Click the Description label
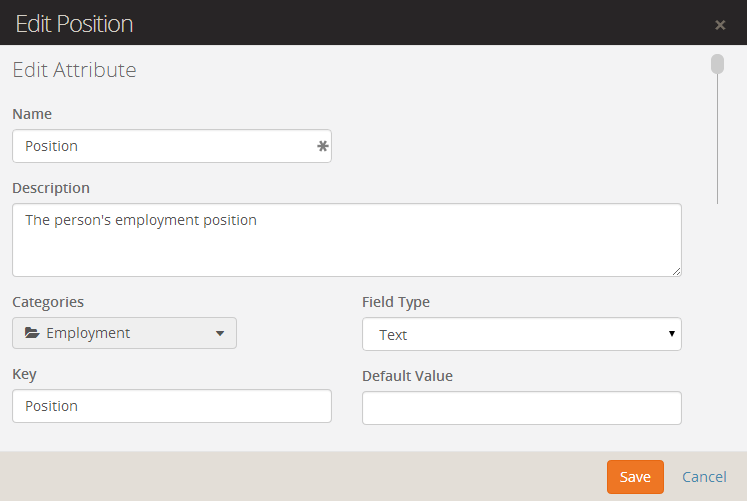This screenshot has width=747, height=501. tap(51, 188)
